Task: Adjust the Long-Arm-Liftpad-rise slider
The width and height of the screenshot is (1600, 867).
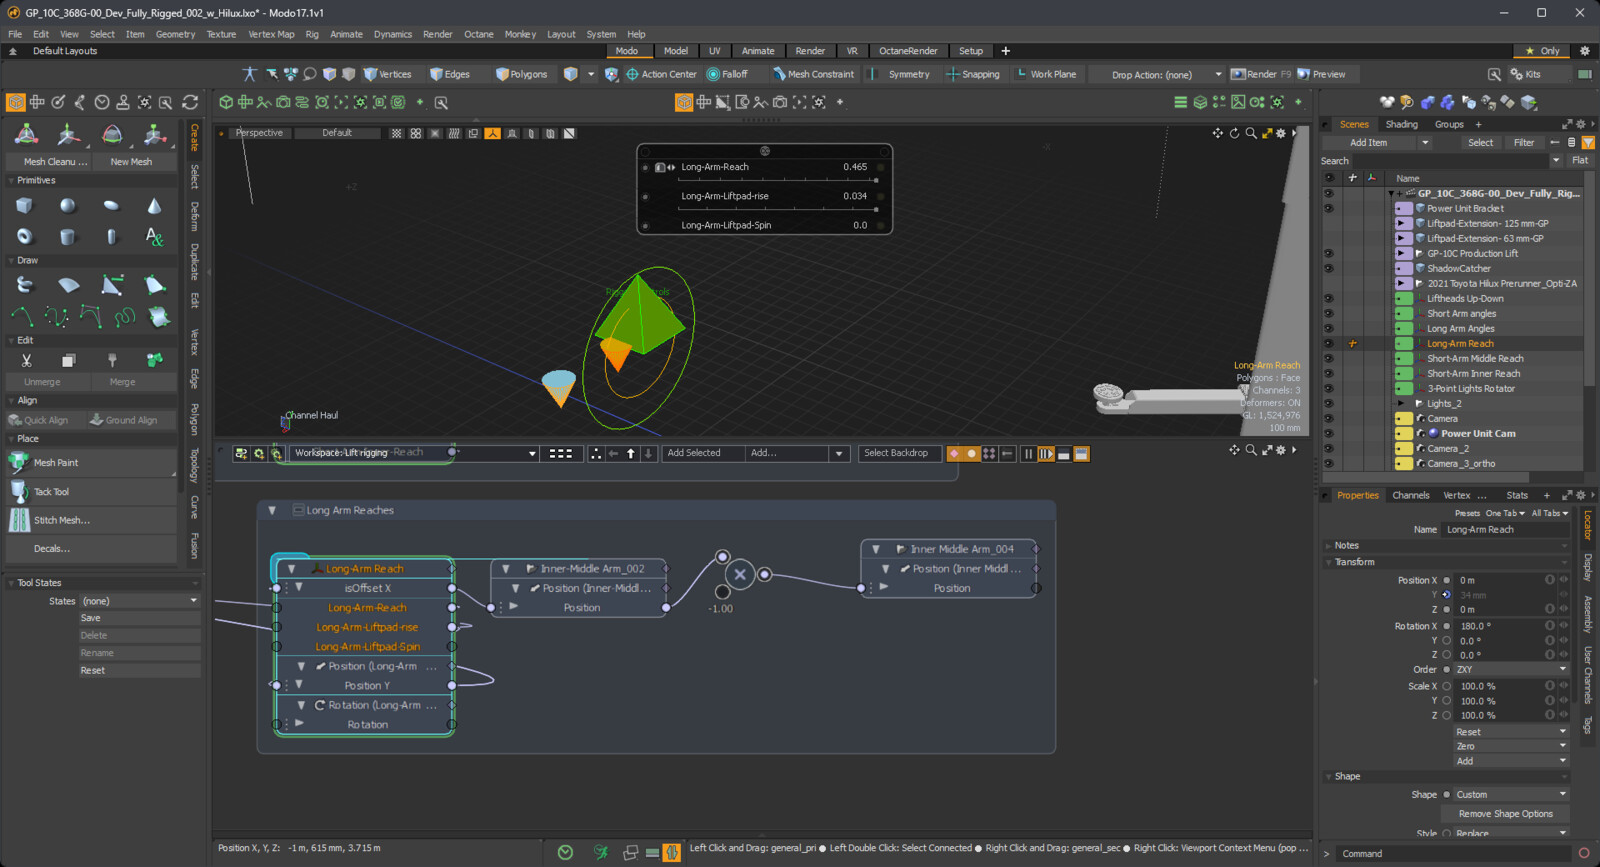Action: coord(777,210)
